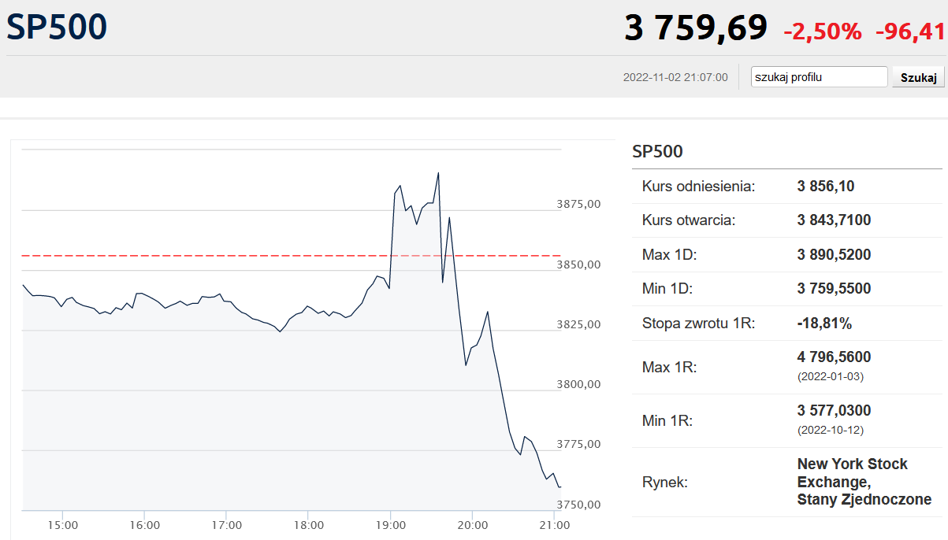Click the 15:00 label on time axis
The width and height of the screenshot is (948, 540).
63,524
